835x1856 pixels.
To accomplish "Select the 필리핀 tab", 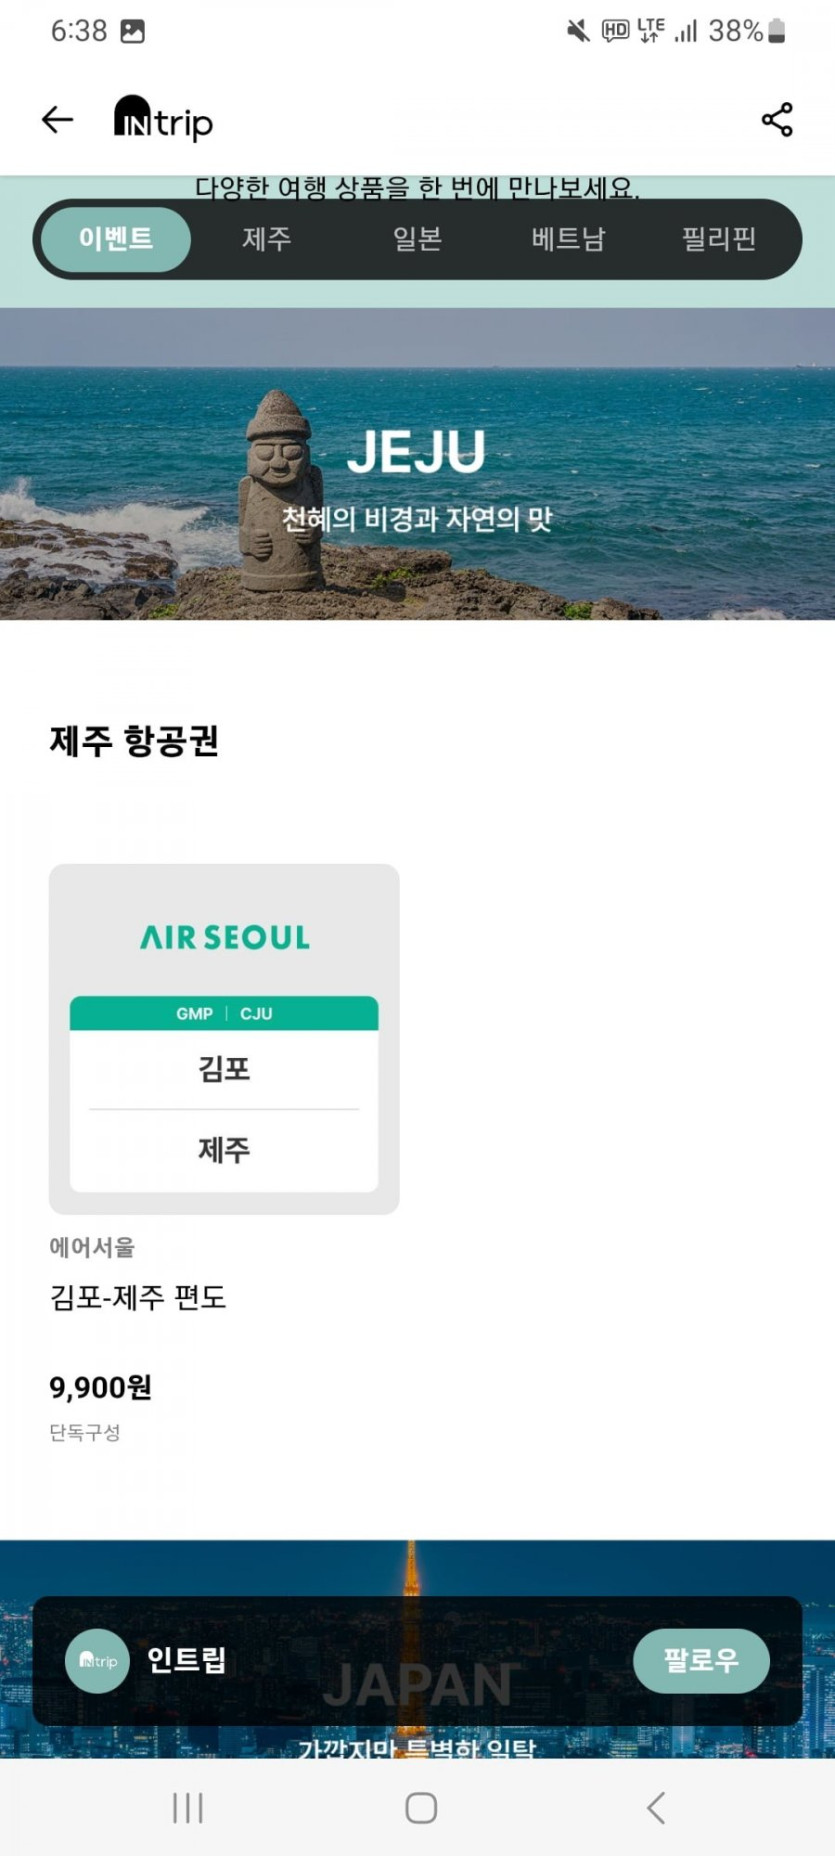I will [718, 239].
